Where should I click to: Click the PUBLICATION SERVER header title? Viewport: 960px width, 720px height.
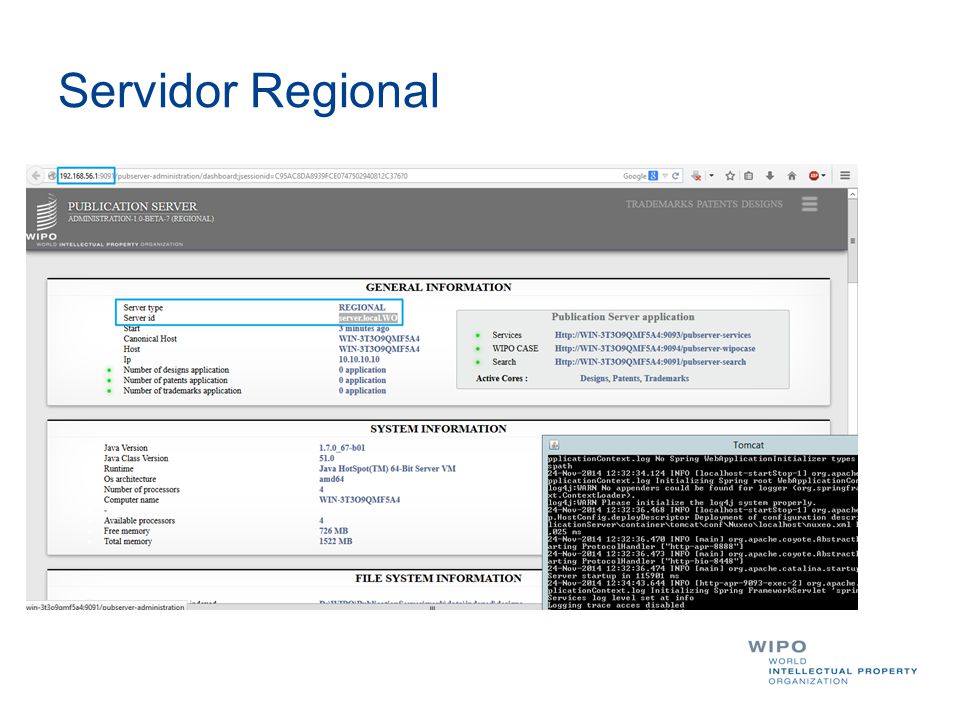click(132, 206)
